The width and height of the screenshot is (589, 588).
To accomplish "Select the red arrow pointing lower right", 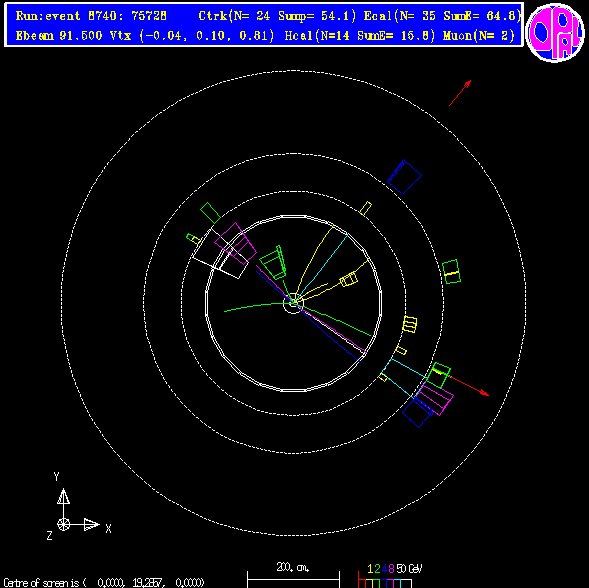I will [x=468, y=385].
